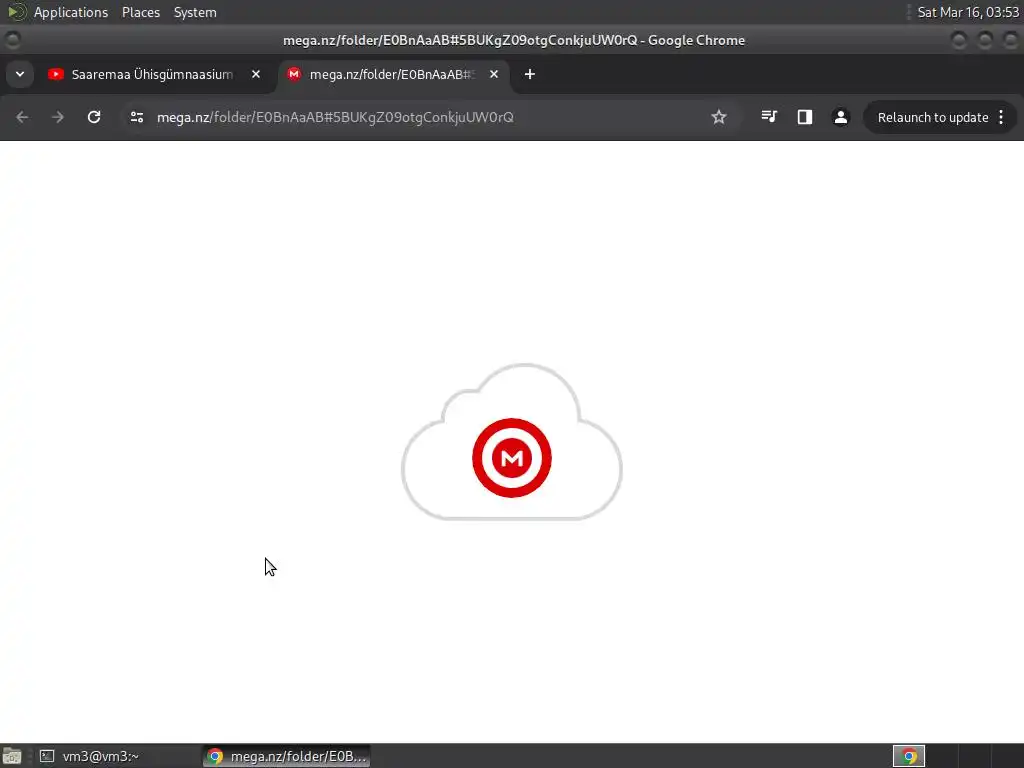Viewport: 1024px width, 768px height.
Task: Open the Places menu
Action: point(141,12)
